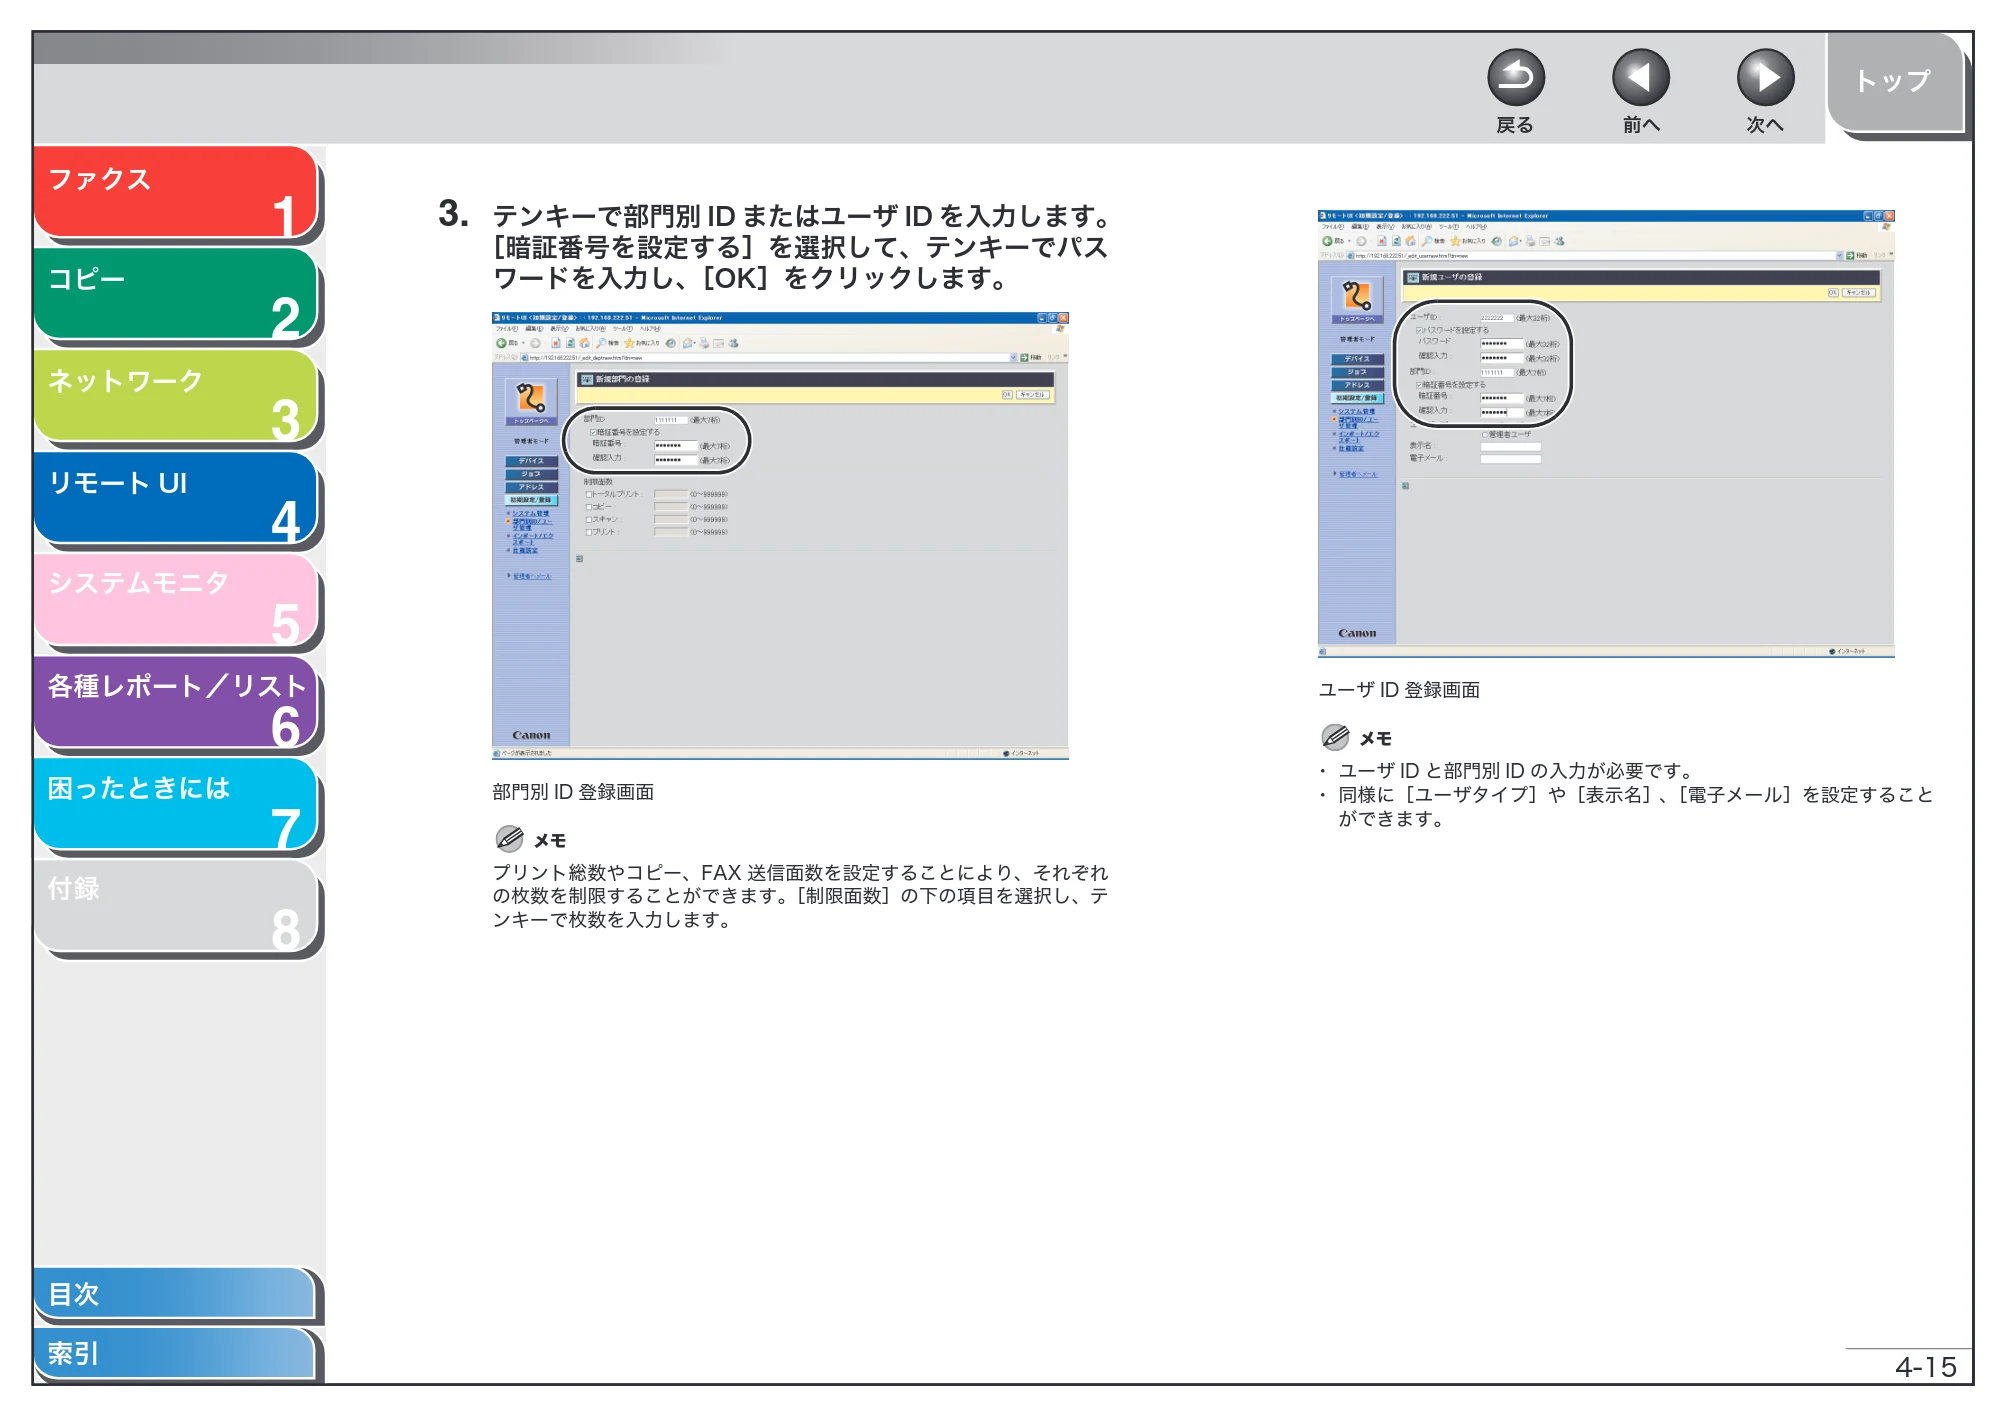
Task: Click the 部門別 ID registration screenshot thumbnail
Action: coord(780,536)
